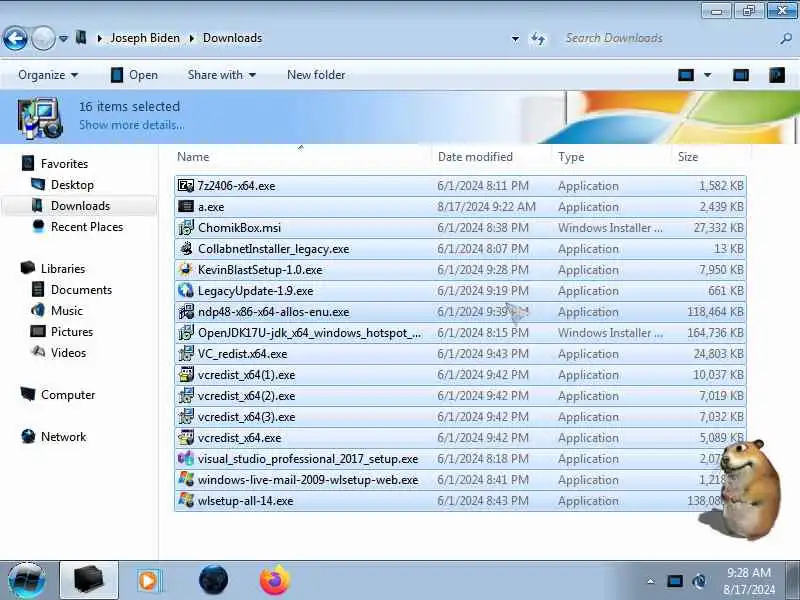
Task: Click the vcredist_x64(3).exe icon
Action: pos(186,416)
